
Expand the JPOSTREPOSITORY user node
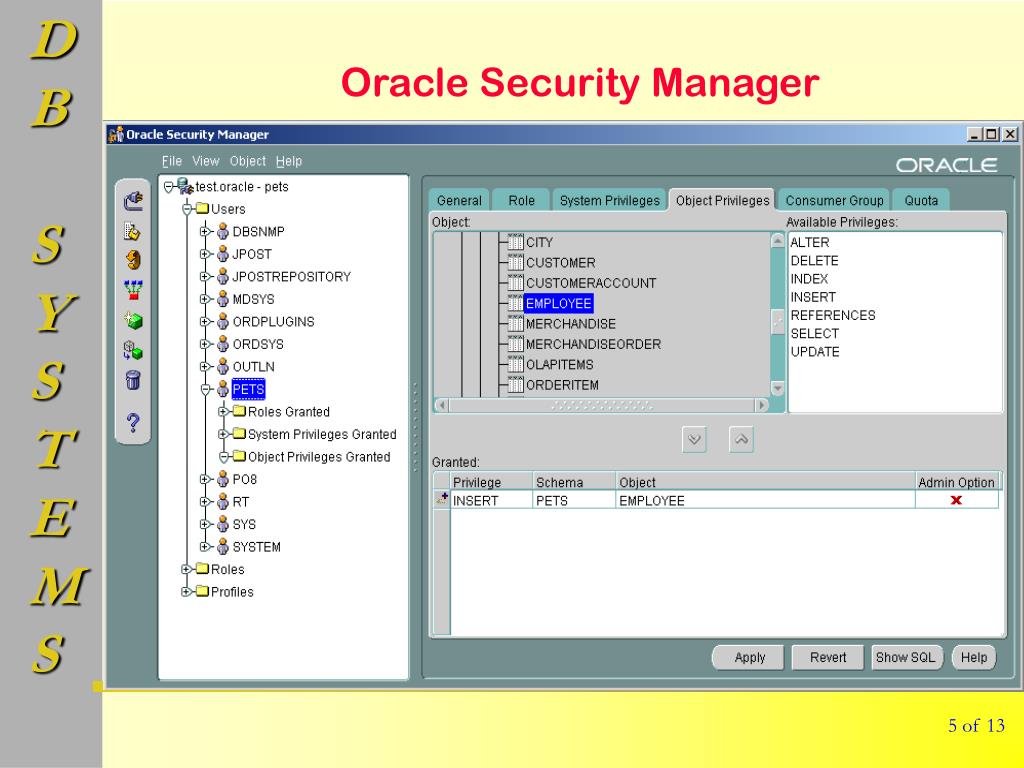click(x=204, y=276)
